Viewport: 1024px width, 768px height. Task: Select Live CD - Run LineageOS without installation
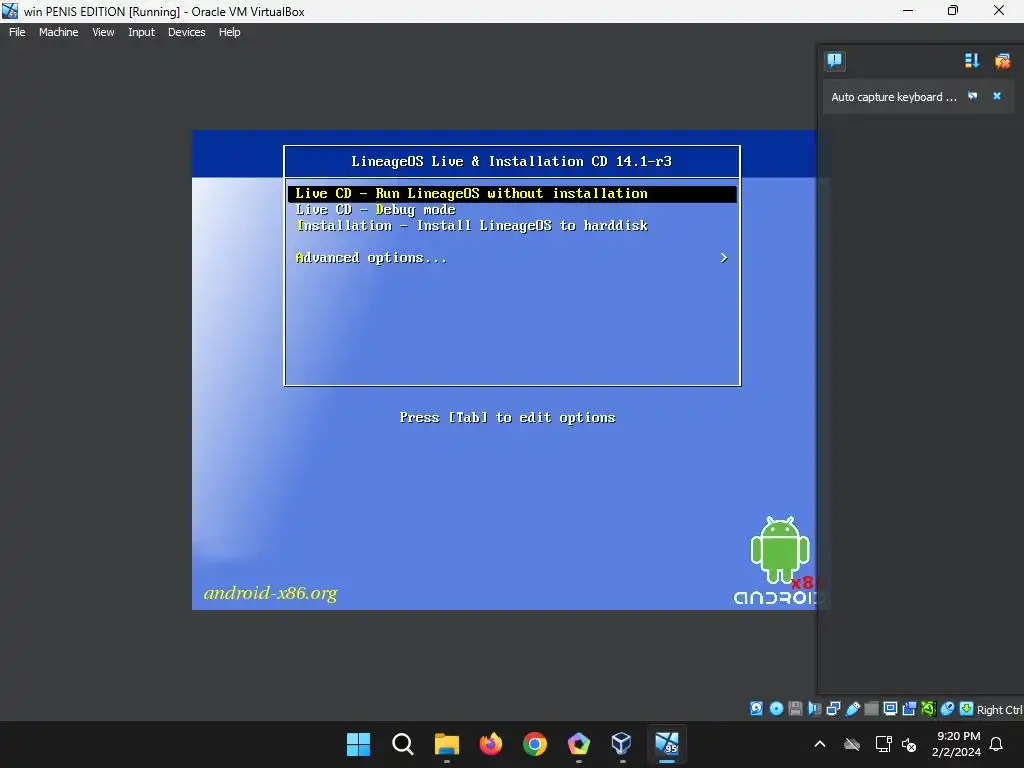coord(512,193)
